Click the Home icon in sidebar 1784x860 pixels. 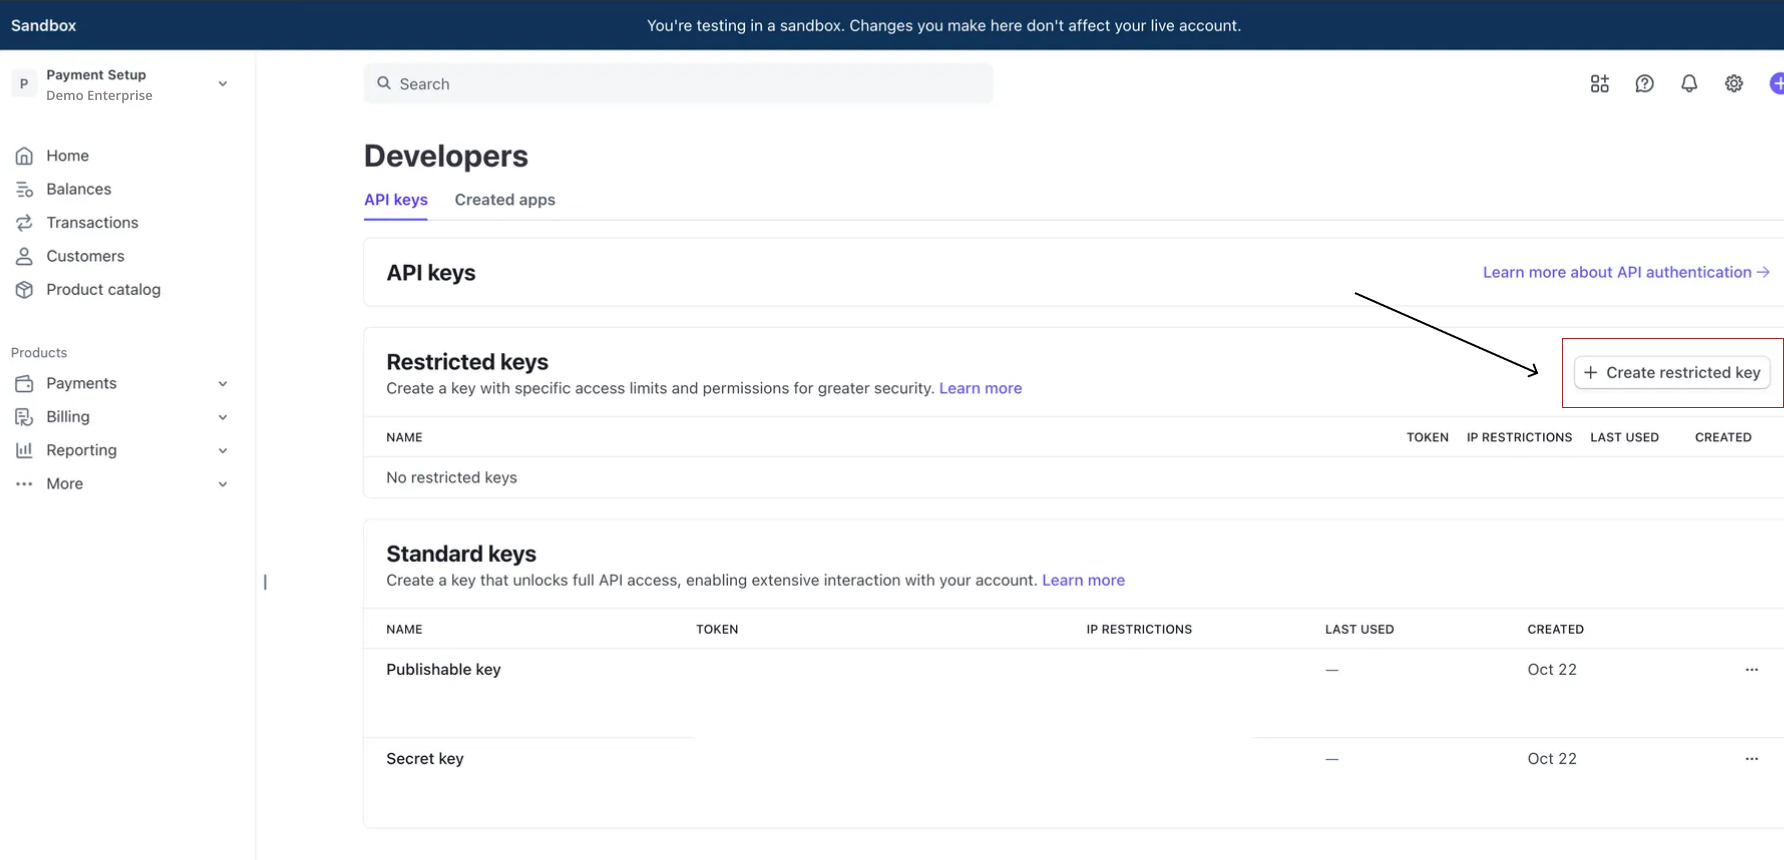pos(24,156)
